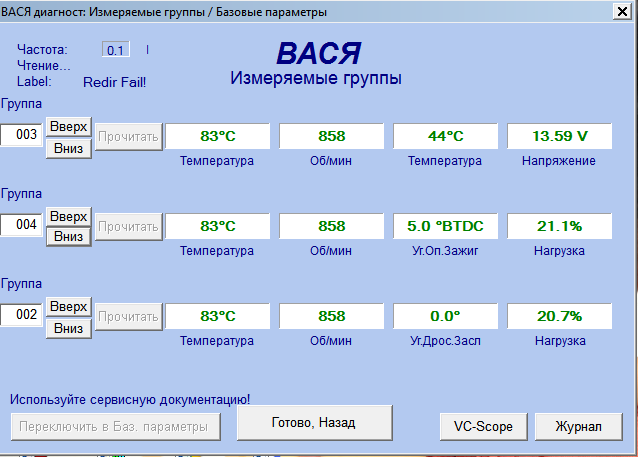Click the Напряжение label
The width and height of the screenshot is (638, 457).
click(x=559, y=161)
